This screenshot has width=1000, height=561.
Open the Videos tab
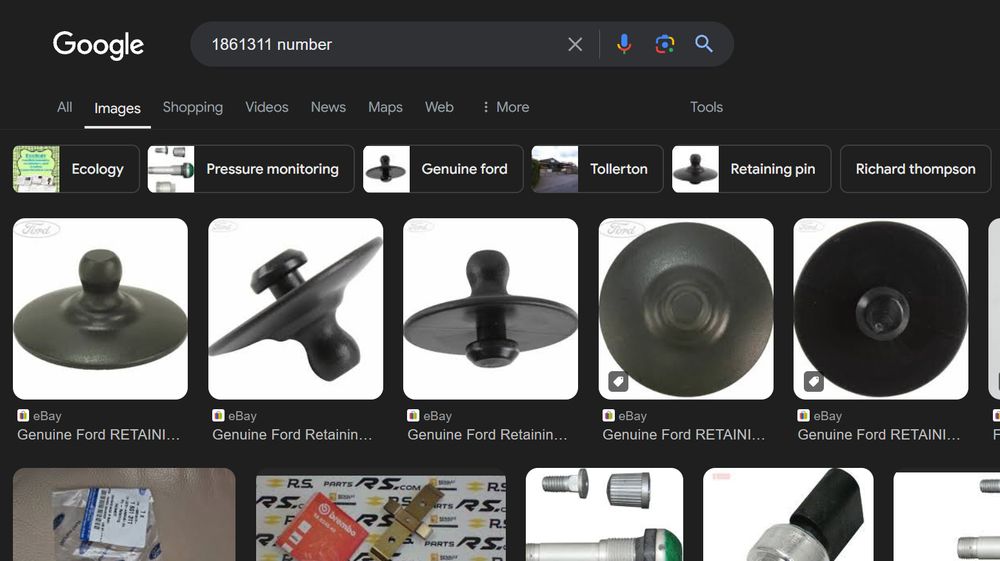pos(267,107)
